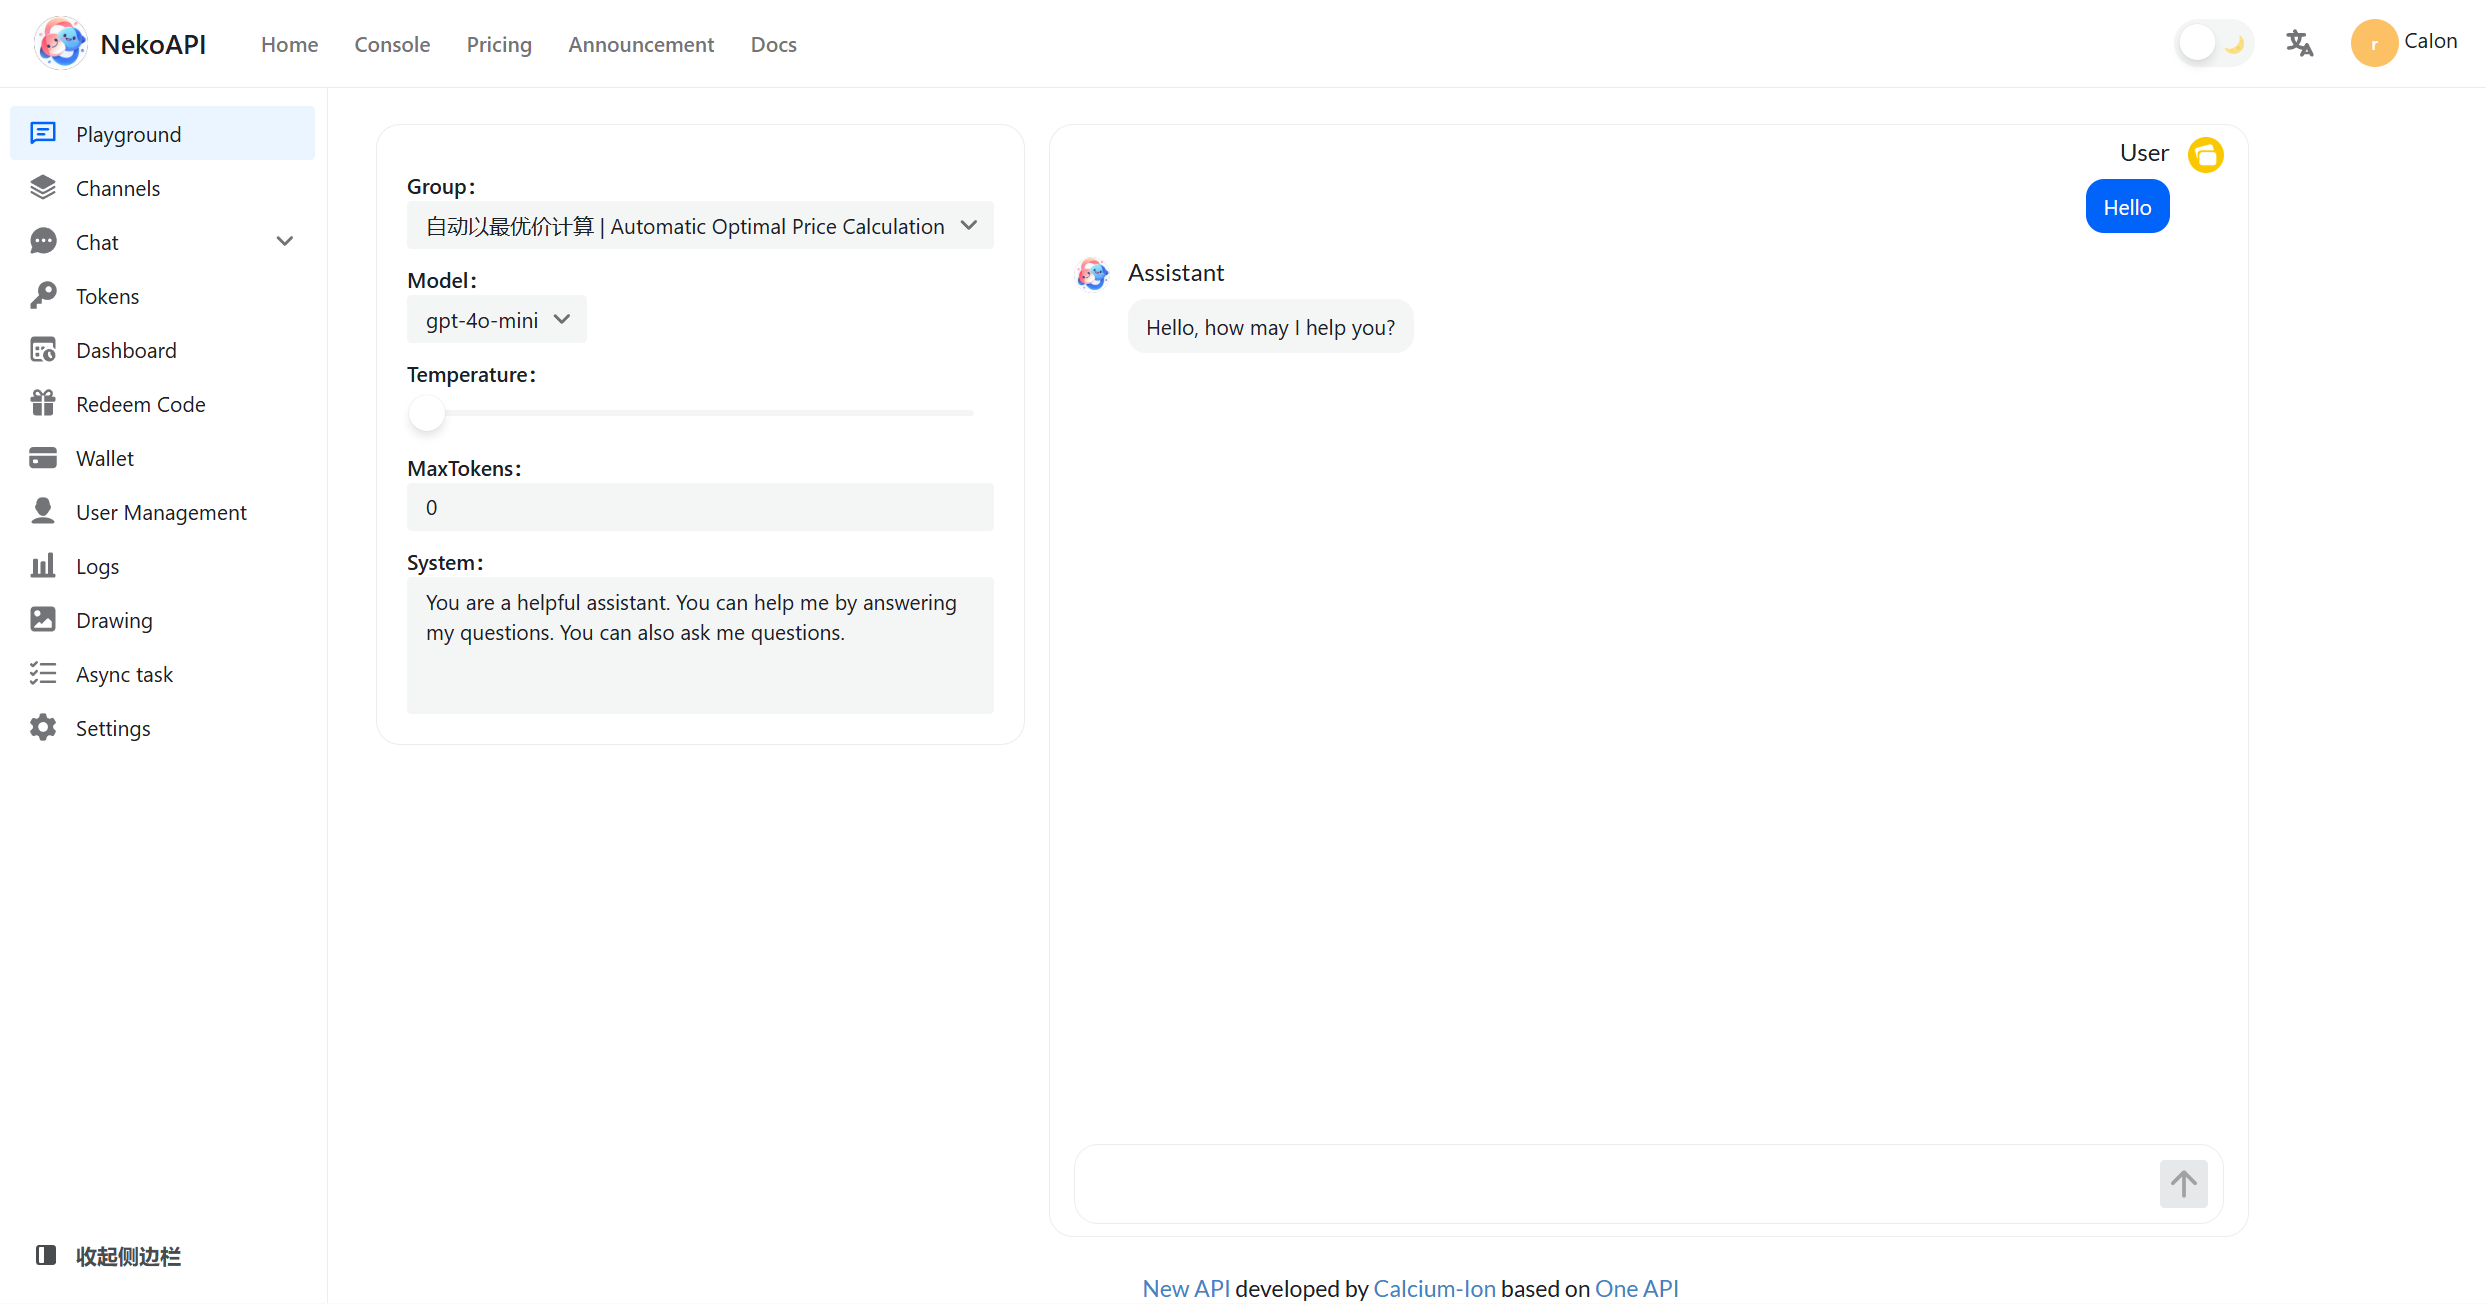Click the NekoAPI logo
2486x1304 pixels.
coord(61,44)
